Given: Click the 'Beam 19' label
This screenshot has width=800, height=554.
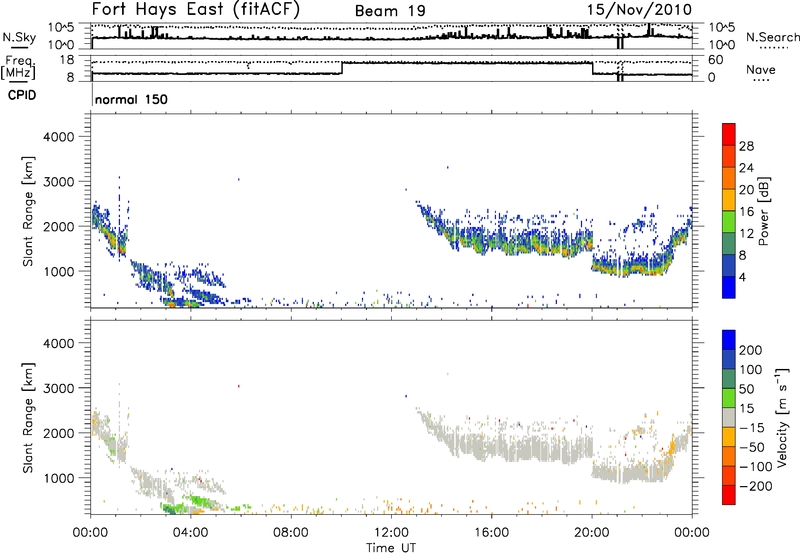Looking at the screenshot, I should pyautogui.click(x=390, y=11).
